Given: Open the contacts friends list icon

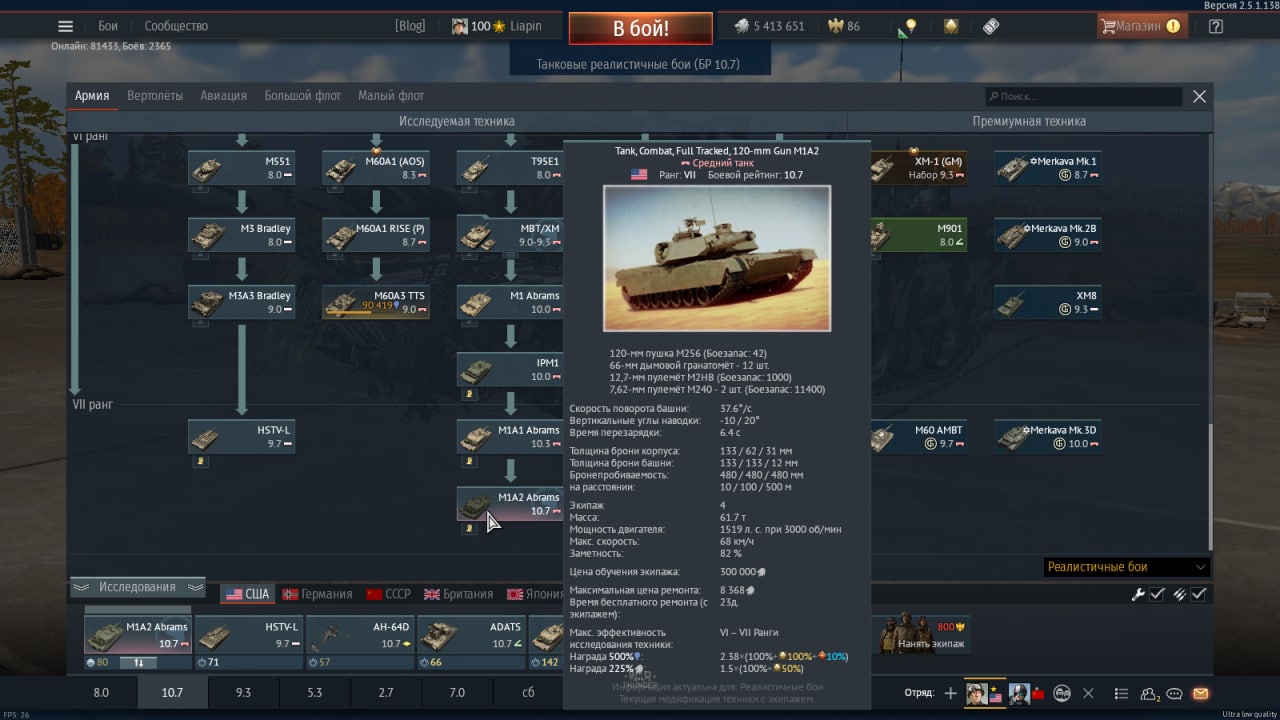Looking at the screenshot, I should tap(1150, 693).
